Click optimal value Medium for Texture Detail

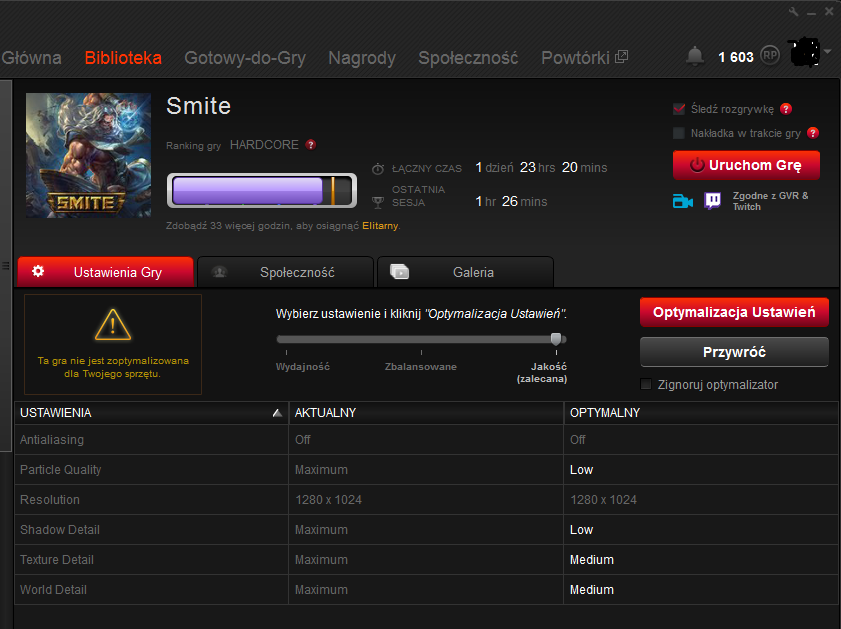pyautogui.click(x=592, y=560)
